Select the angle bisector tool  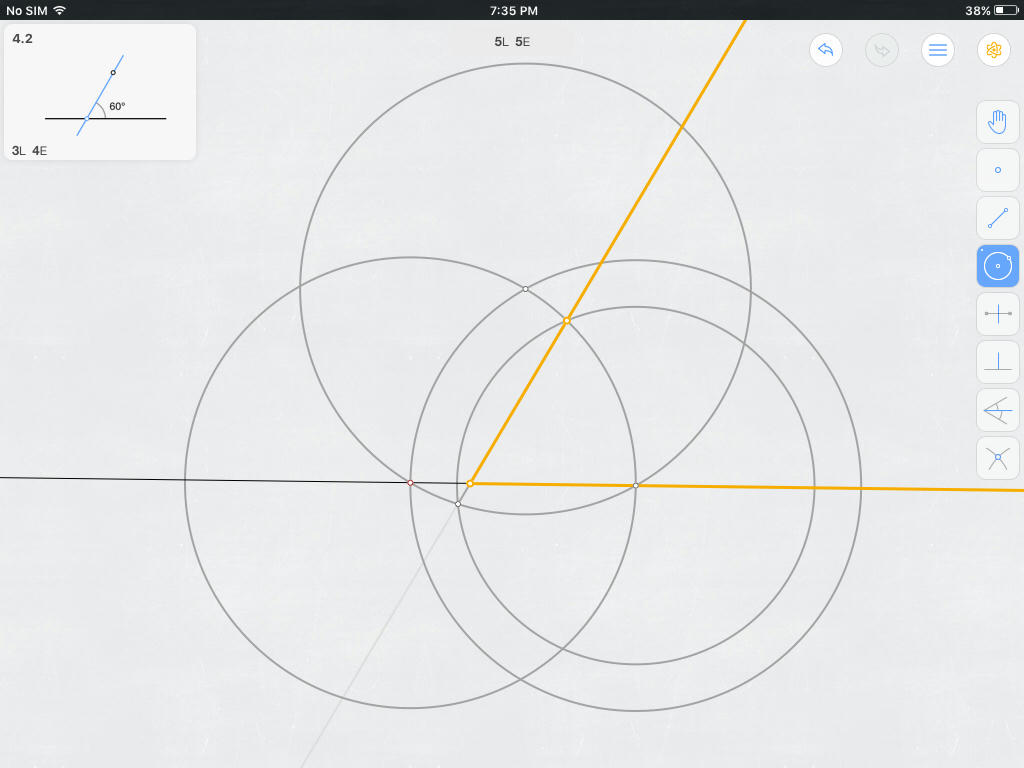[997, 409]
